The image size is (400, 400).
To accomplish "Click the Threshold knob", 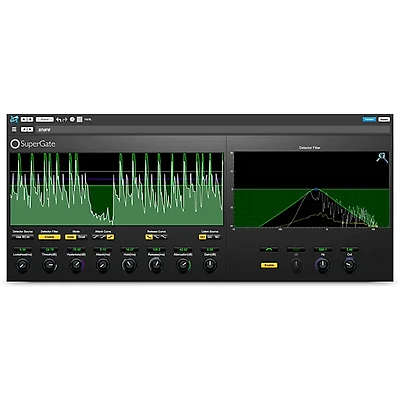I will (x=49, y=265).
